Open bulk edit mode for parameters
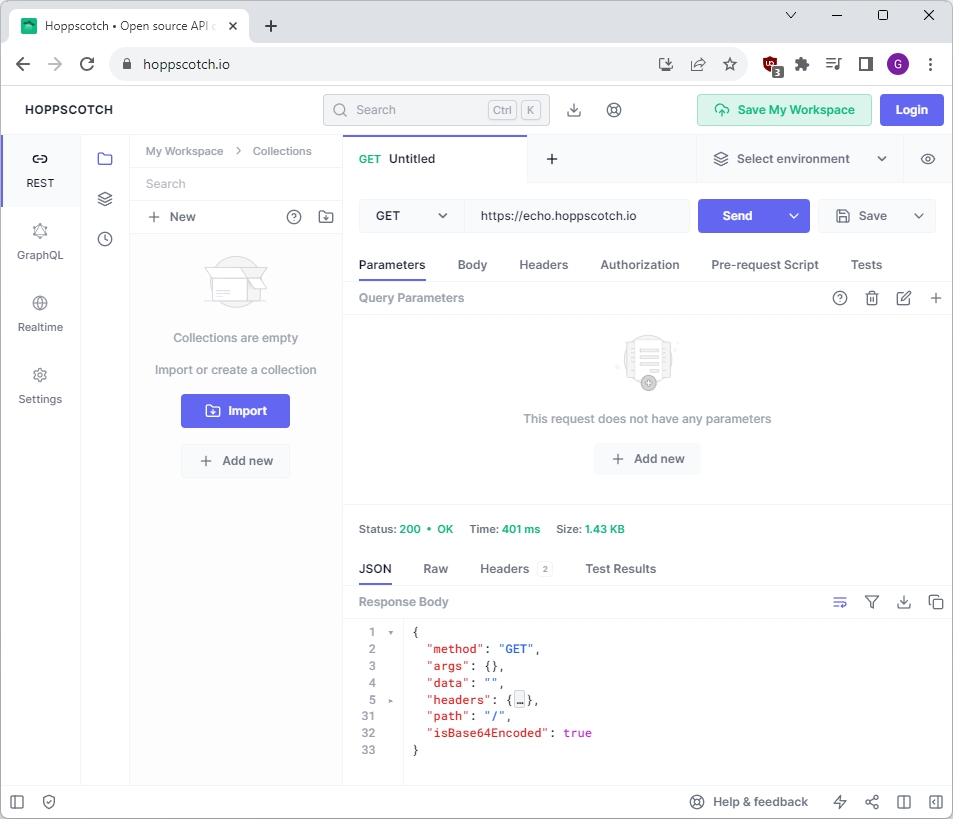 (x=903, y=297)
